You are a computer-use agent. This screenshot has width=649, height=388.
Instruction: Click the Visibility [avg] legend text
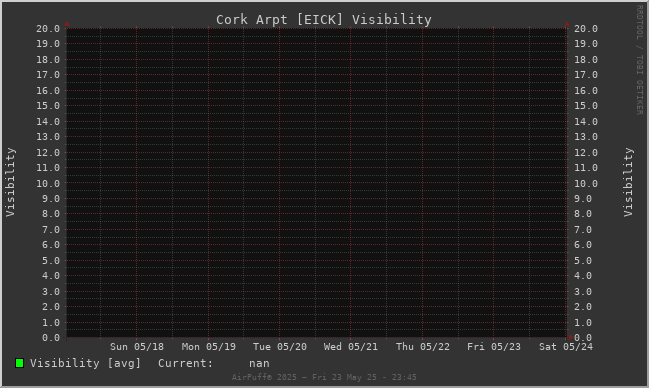pyautogui.click(x=85, y=363)
